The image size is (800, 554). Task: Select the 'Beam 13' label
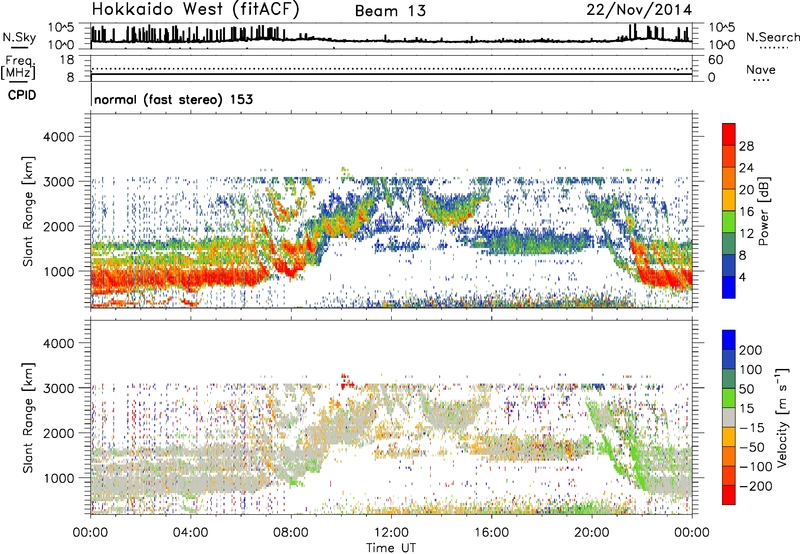(x=390, y=11)
